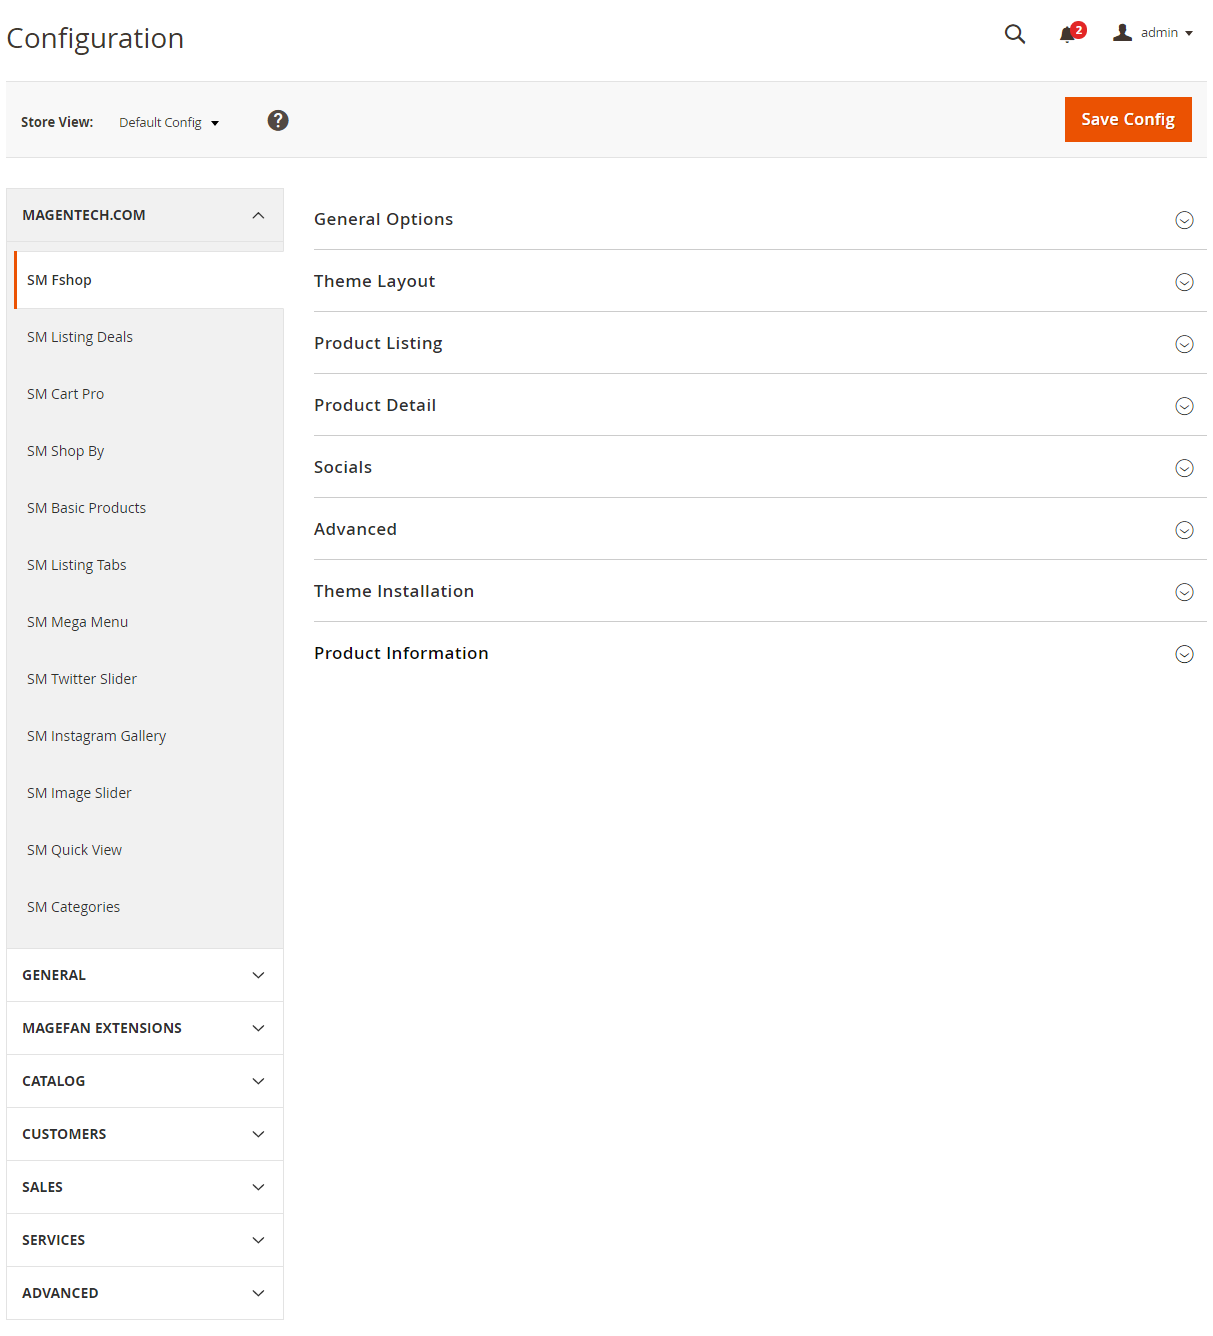Open the search magnifier icon

[x=1015, y=34]
